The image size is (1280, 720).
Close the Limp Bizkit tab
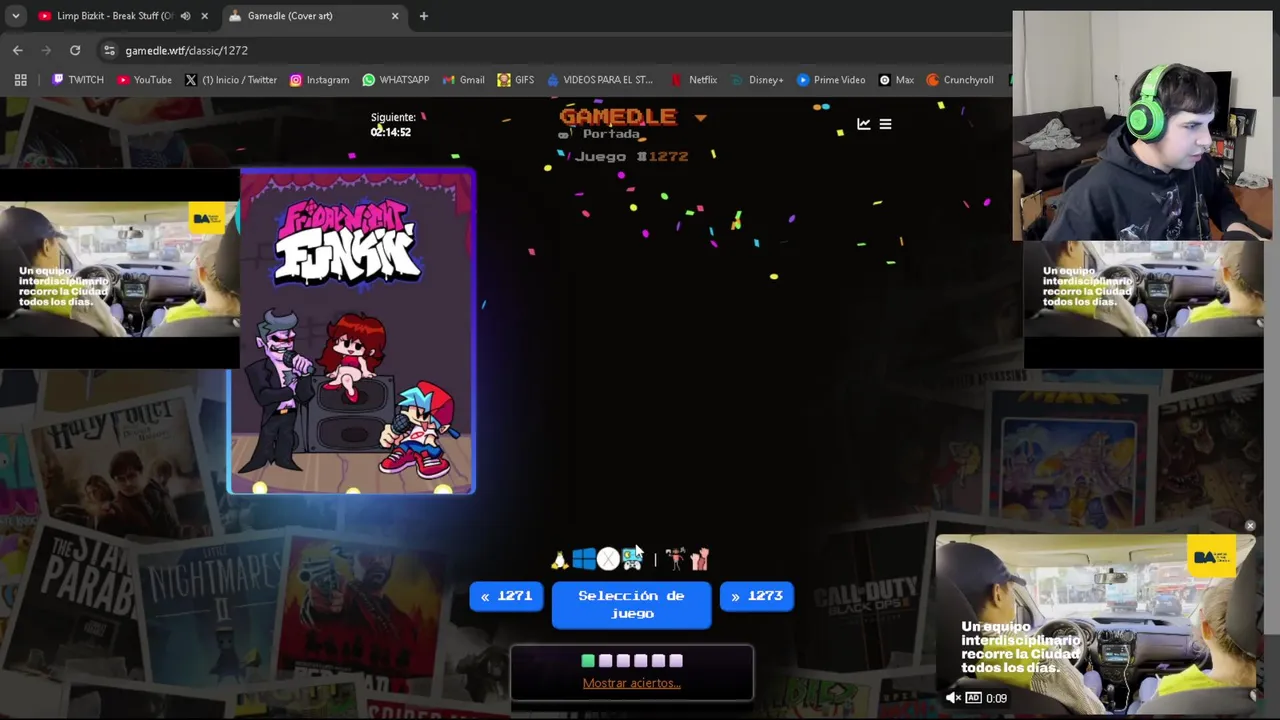point(204,16)
